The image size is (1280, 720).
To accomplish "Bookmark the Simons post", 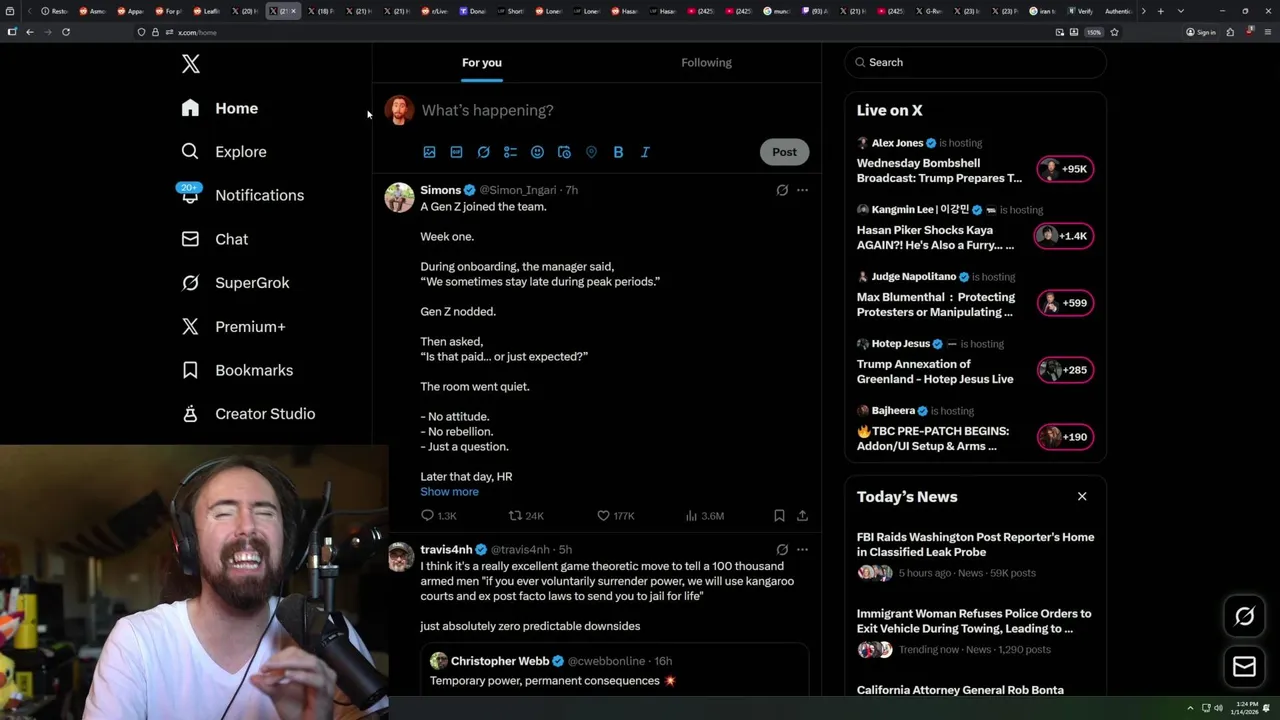I will (x=779, y=516).
